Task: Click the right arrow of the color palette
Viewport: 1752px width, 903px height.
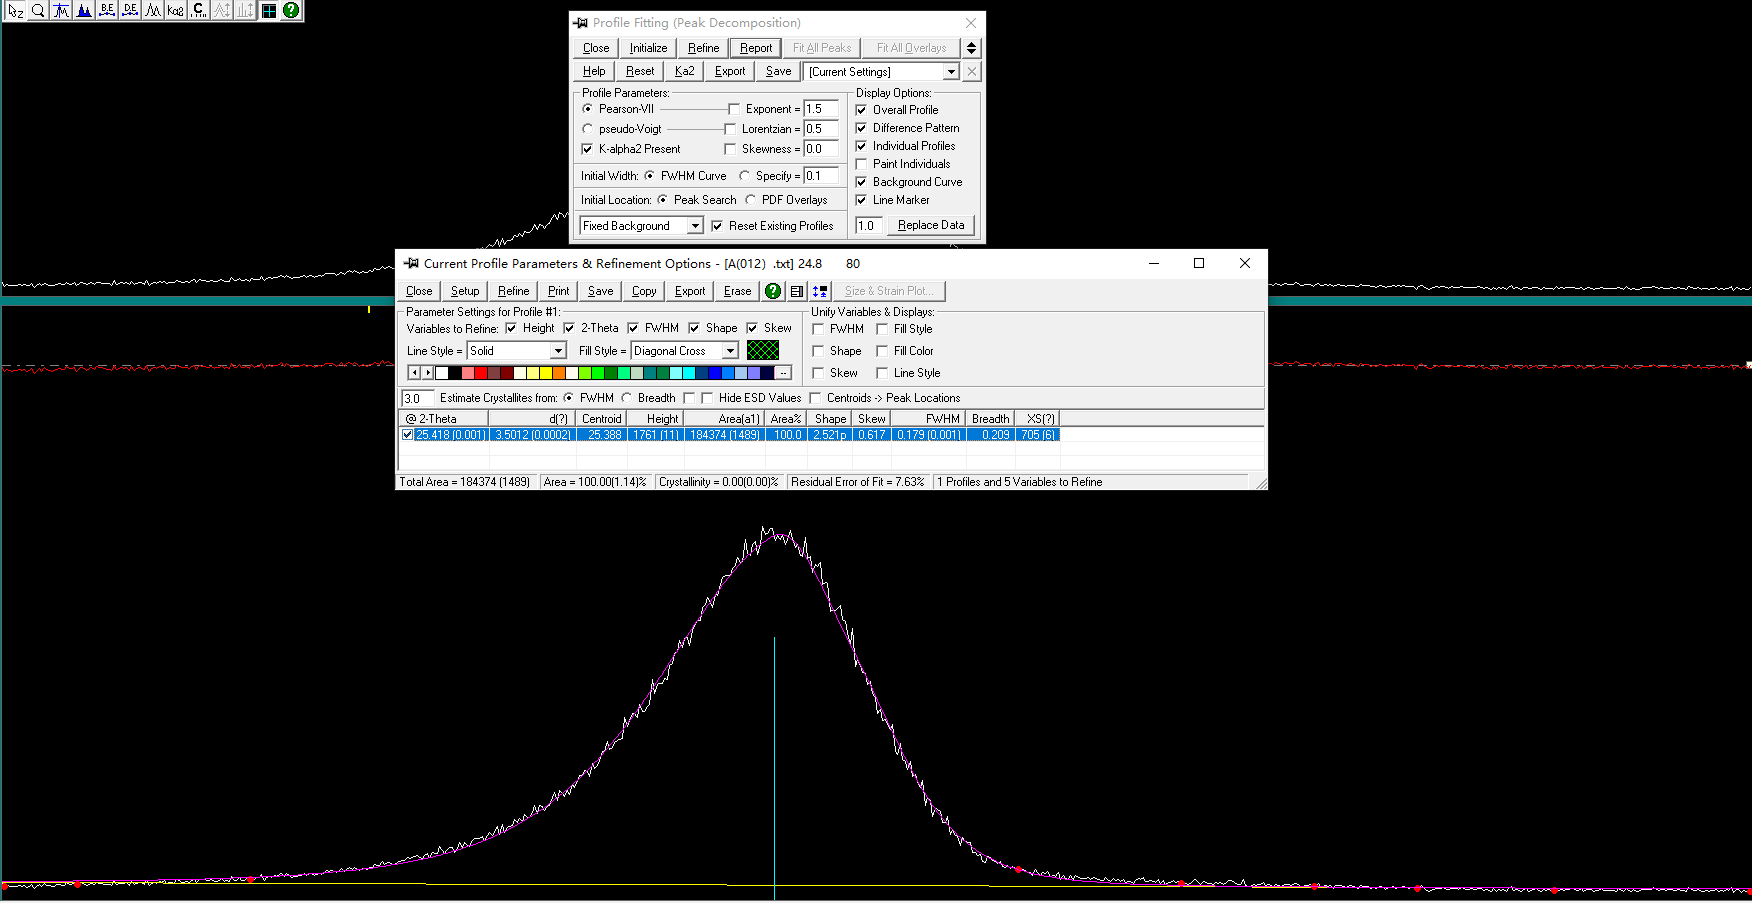Action: click(428, 373)
